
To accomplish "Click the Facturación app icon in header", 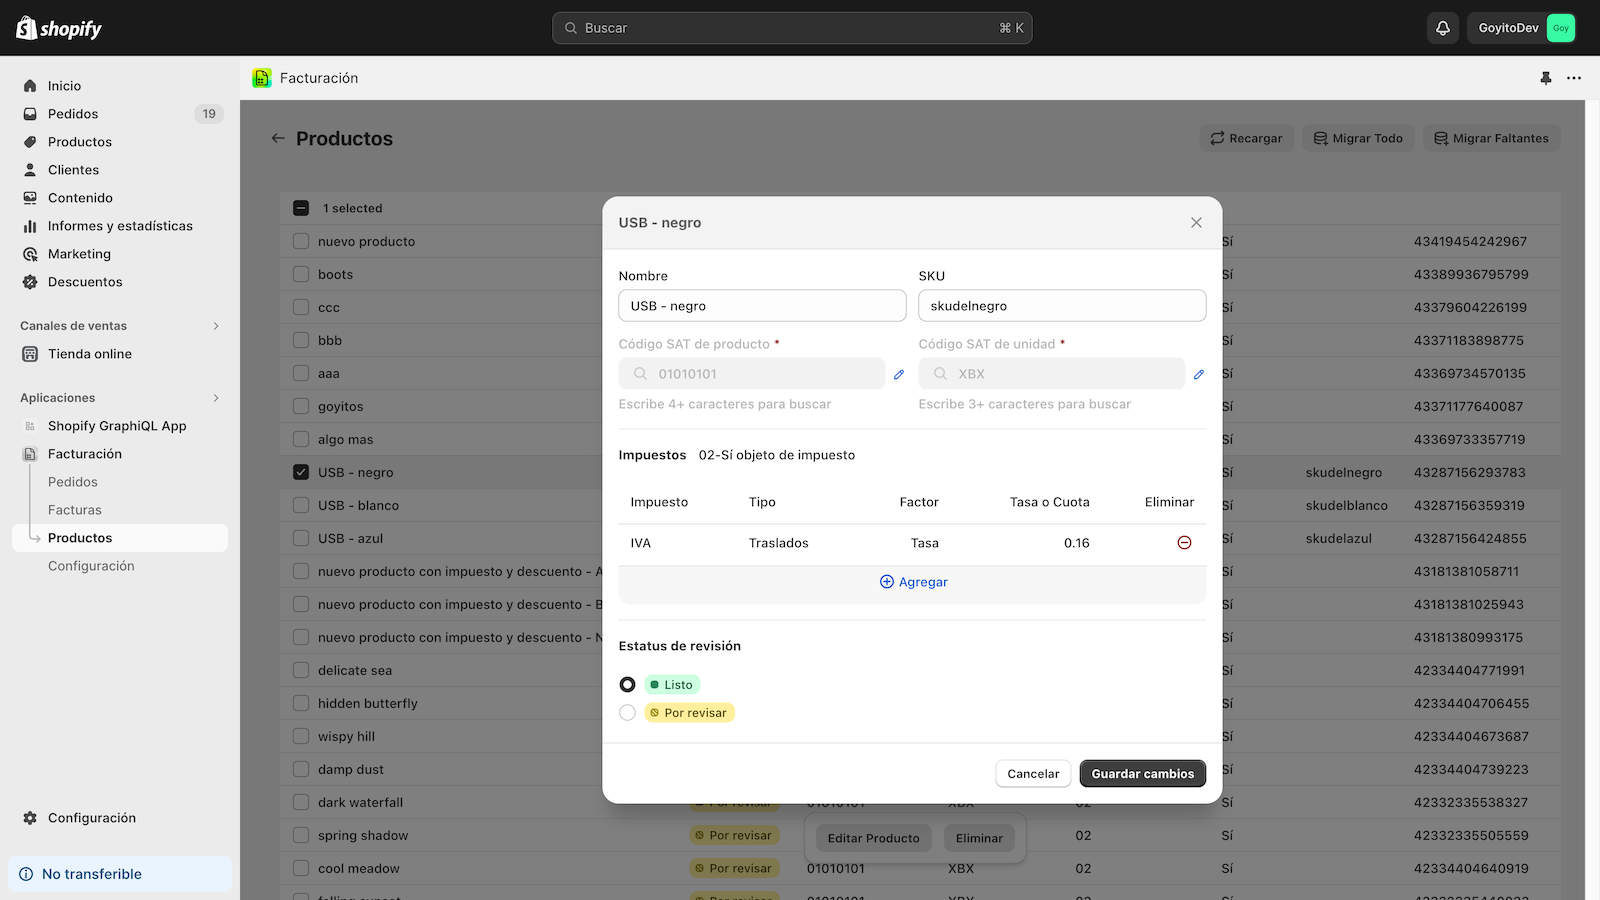I will click(262, 78).
